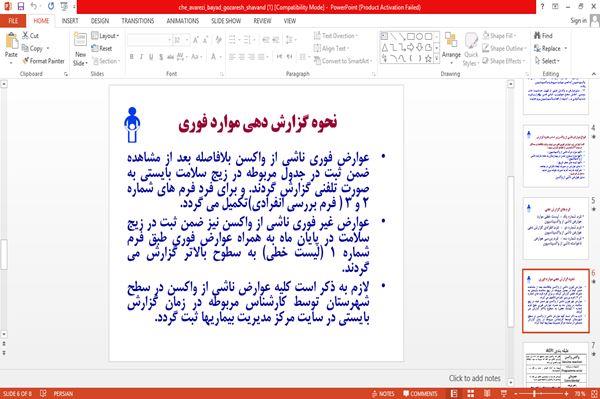
Task: Adjust the zoom slider in status bar
Action: coord(535,394)
